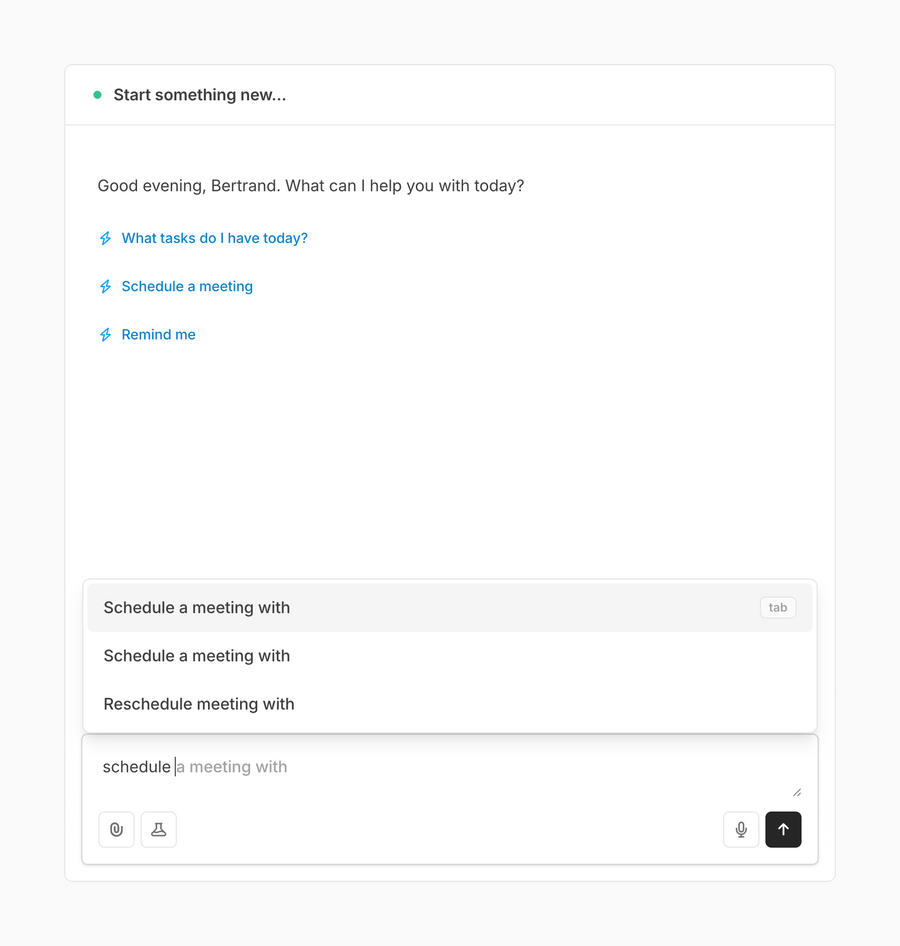The image size is (900, 946).
Task: Open the "What tasks do I have today?" link
Action: pos(214,238)
